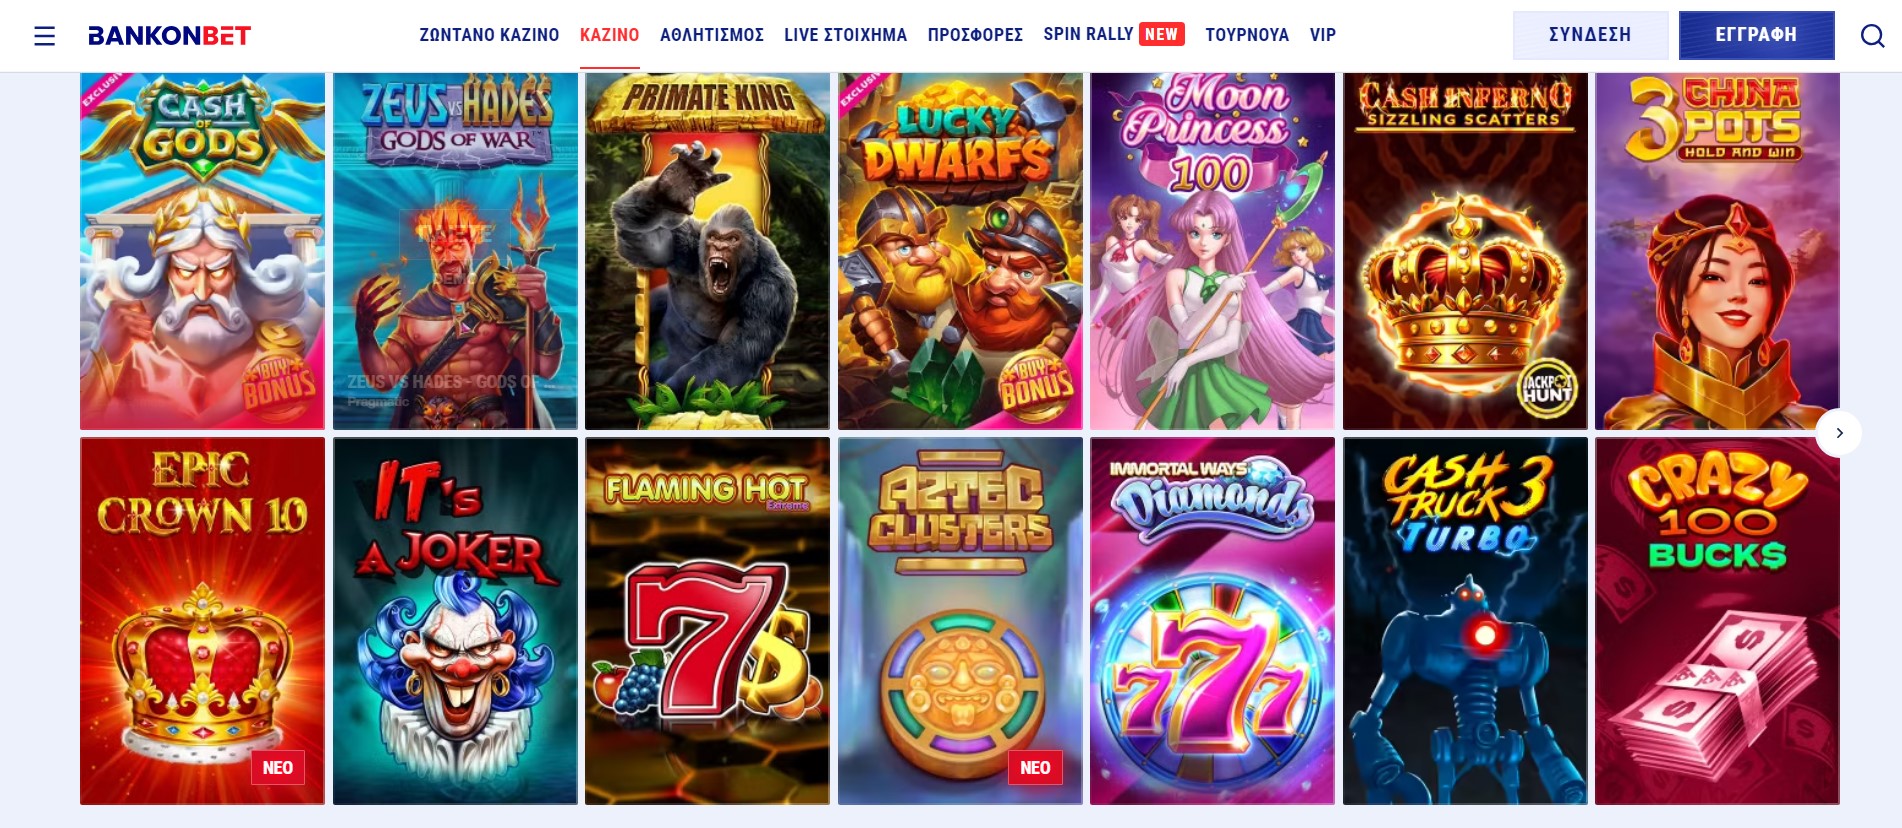
Task: Go to LIVE ΣΤΟΙΧΗΜΑ section
Action: point(845,35)
